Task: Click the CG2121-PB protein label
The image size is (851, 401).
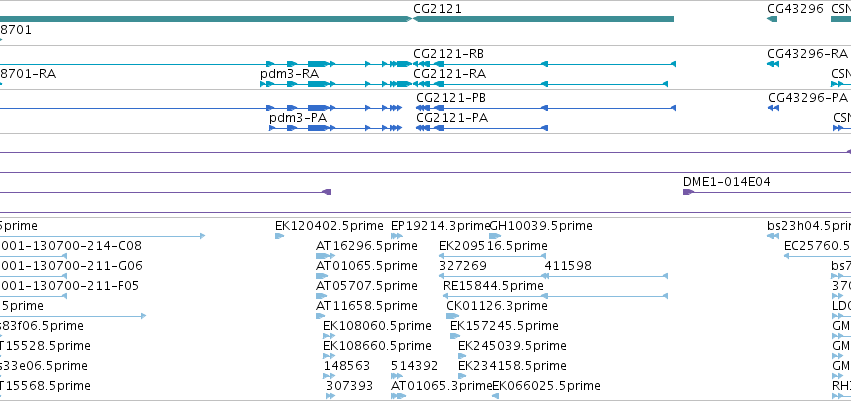Action: point(450,98)
